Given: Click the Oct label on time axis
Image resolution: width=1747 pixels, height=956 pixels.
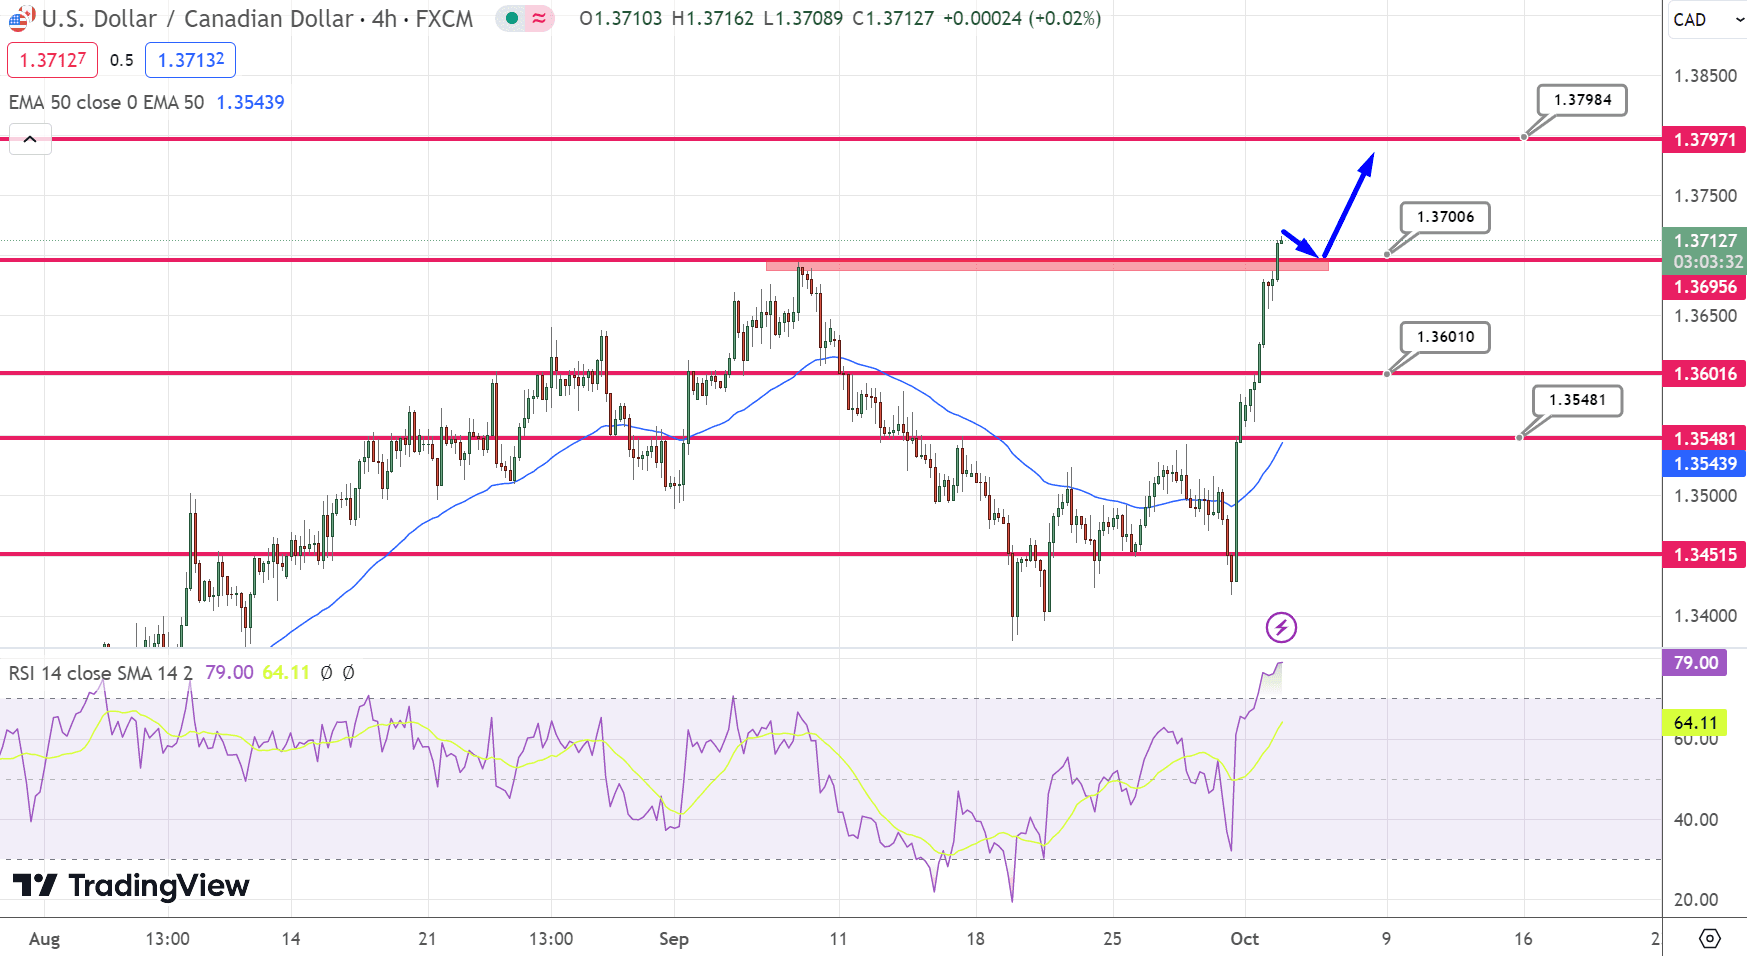Looking at the screenshot, I should click(1244, 939).
